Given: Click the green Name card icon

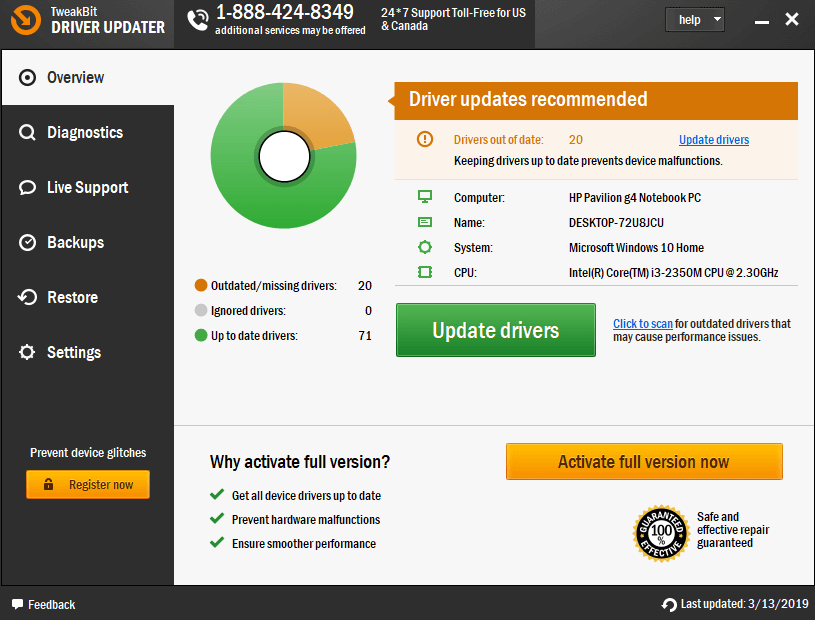Looking at the screenshot, I should pyautogui.click(x=425, y=222).
